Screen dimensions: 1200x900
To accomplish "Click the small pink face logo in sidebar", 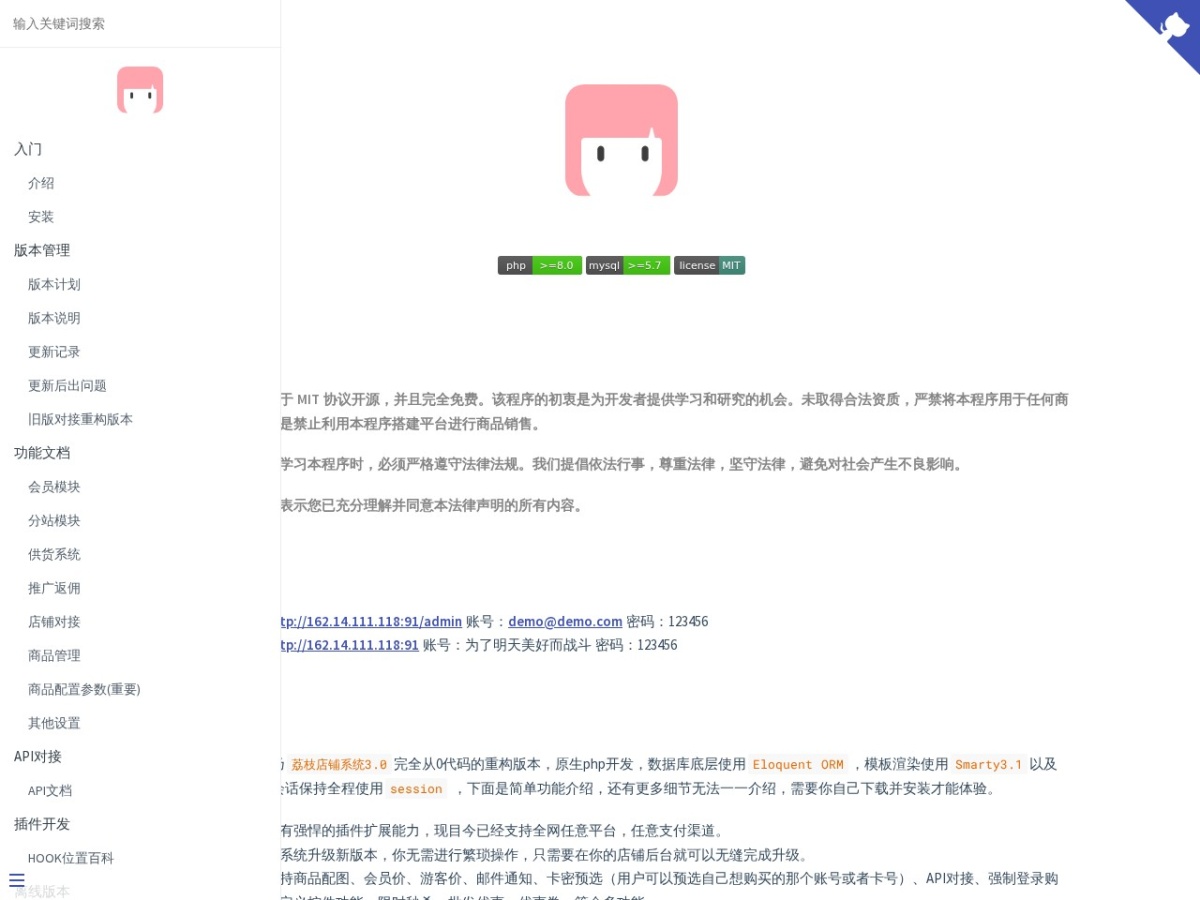I will tap(140, 90).
